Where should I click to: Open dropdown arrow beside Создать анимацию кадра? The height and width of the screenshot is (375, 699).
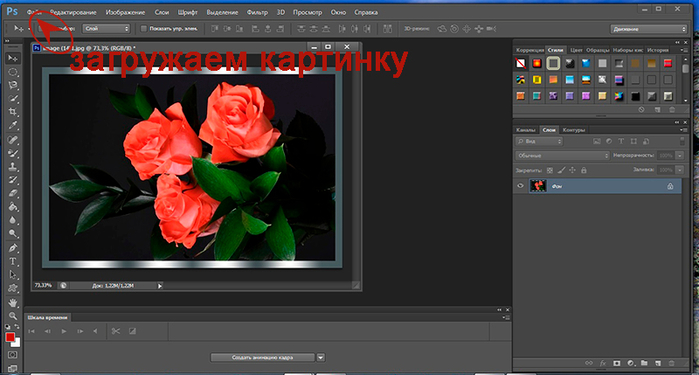tap(321, 357)
